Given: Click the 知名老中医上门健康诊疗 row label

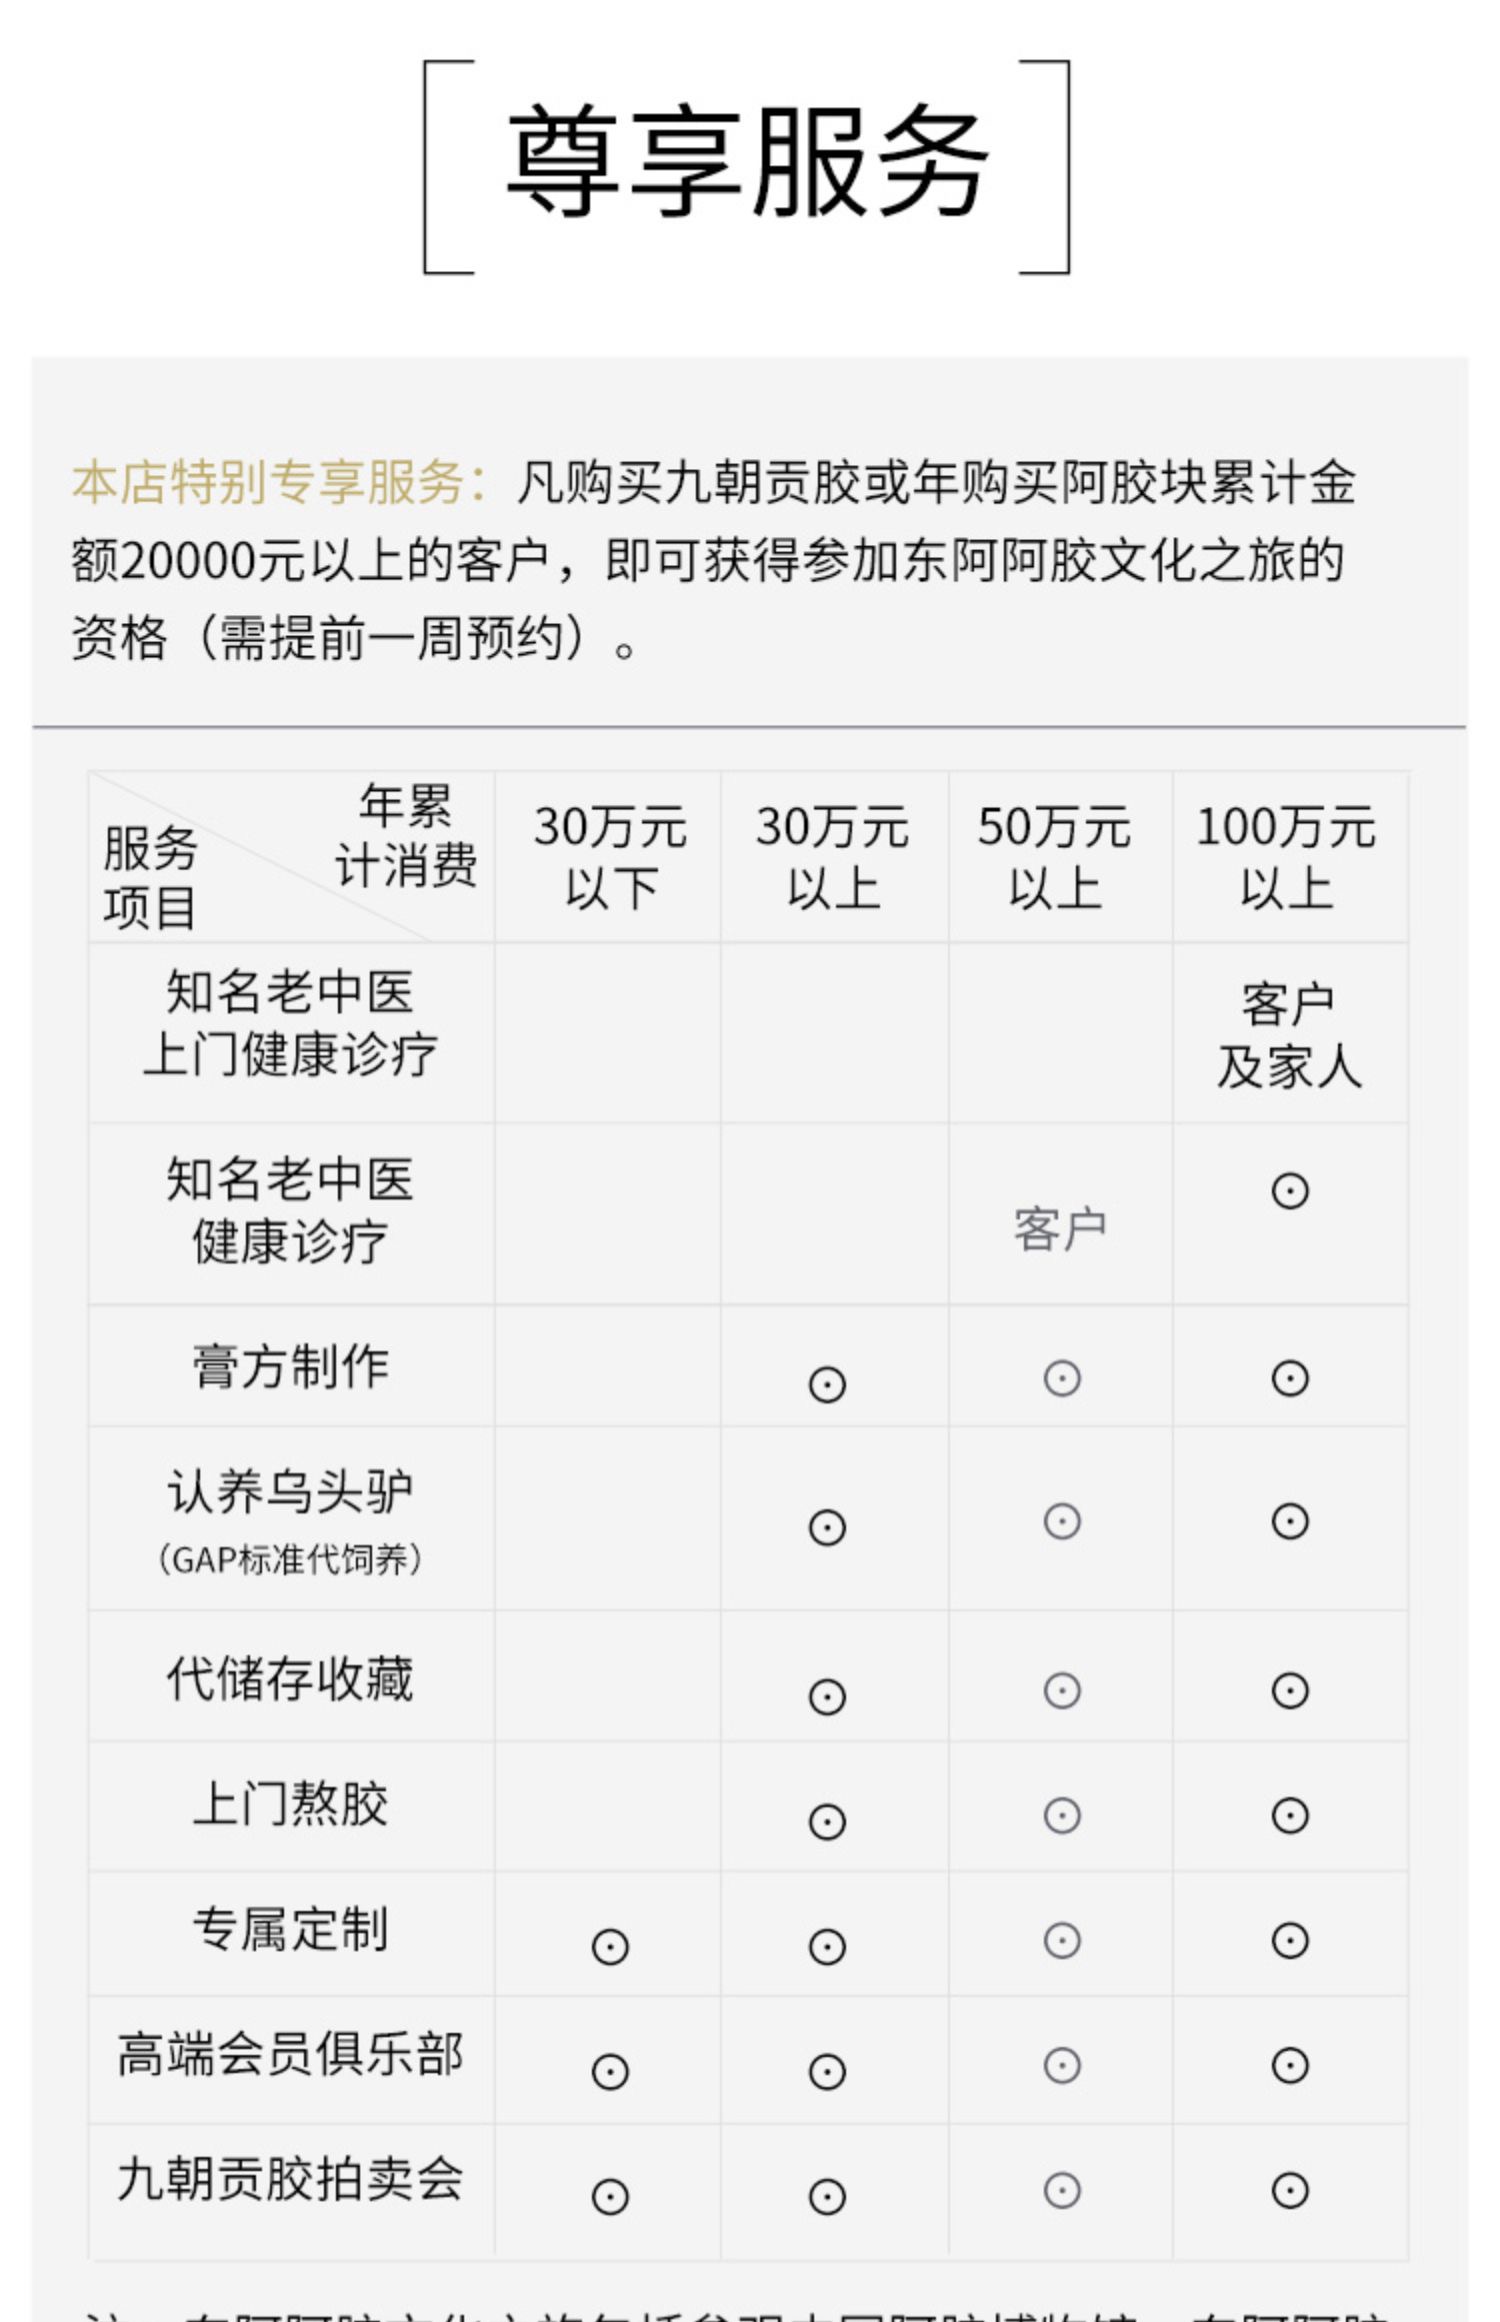Looking at the screenshot, I should pos(290,1023).
